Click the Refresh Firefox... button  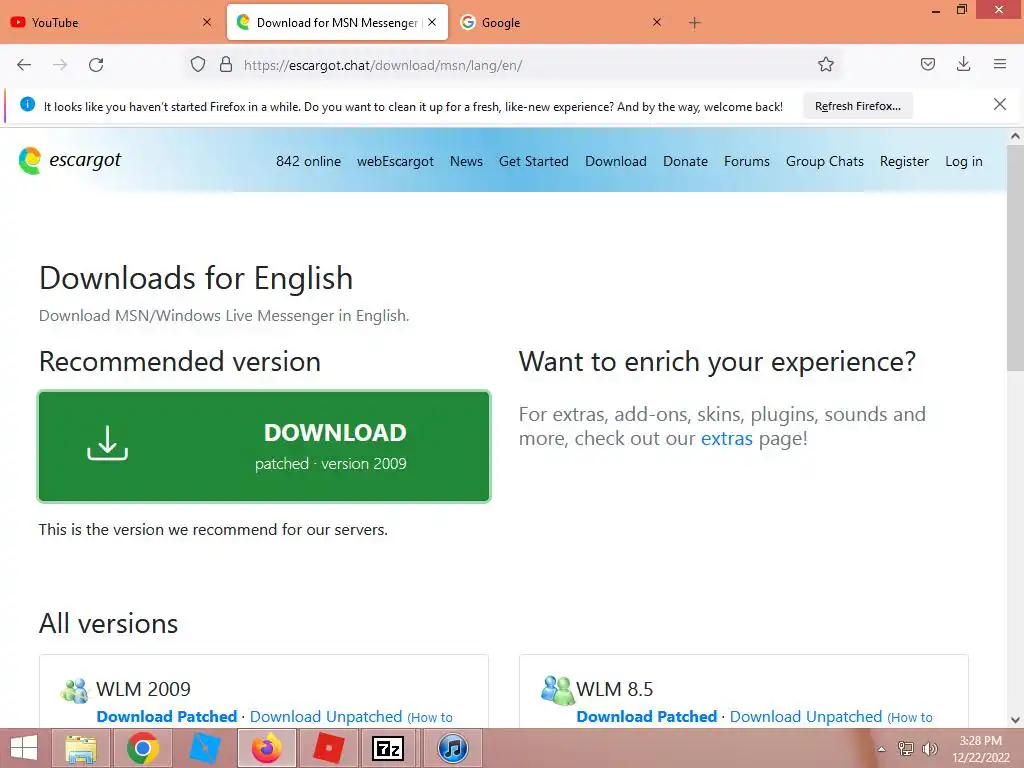[857, 106]
